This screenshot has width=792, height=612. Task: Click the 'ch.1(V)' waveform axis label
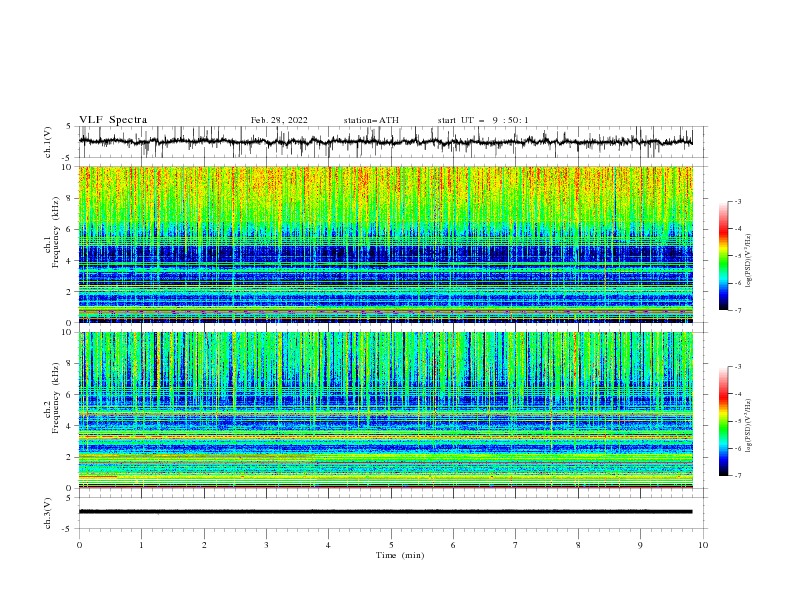(48, 142)
